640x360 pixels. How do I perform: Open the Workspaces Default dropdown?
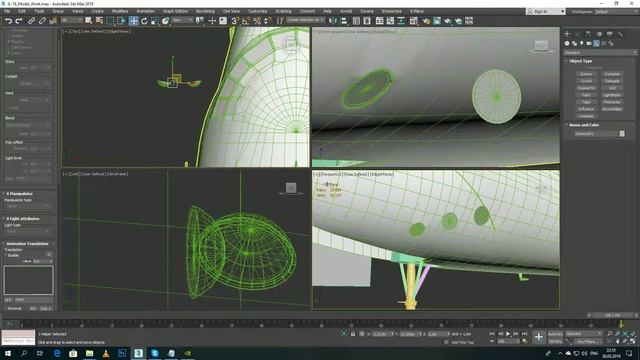(616, 11)
